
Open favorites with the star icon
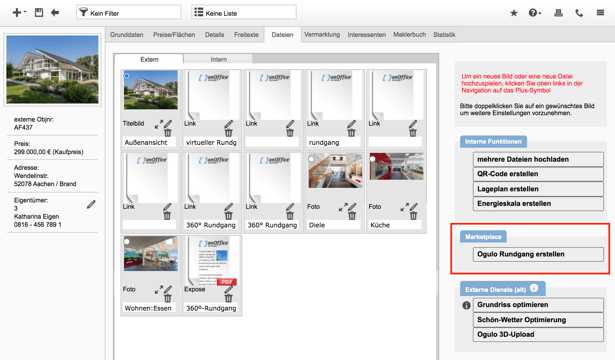(514, 13)
